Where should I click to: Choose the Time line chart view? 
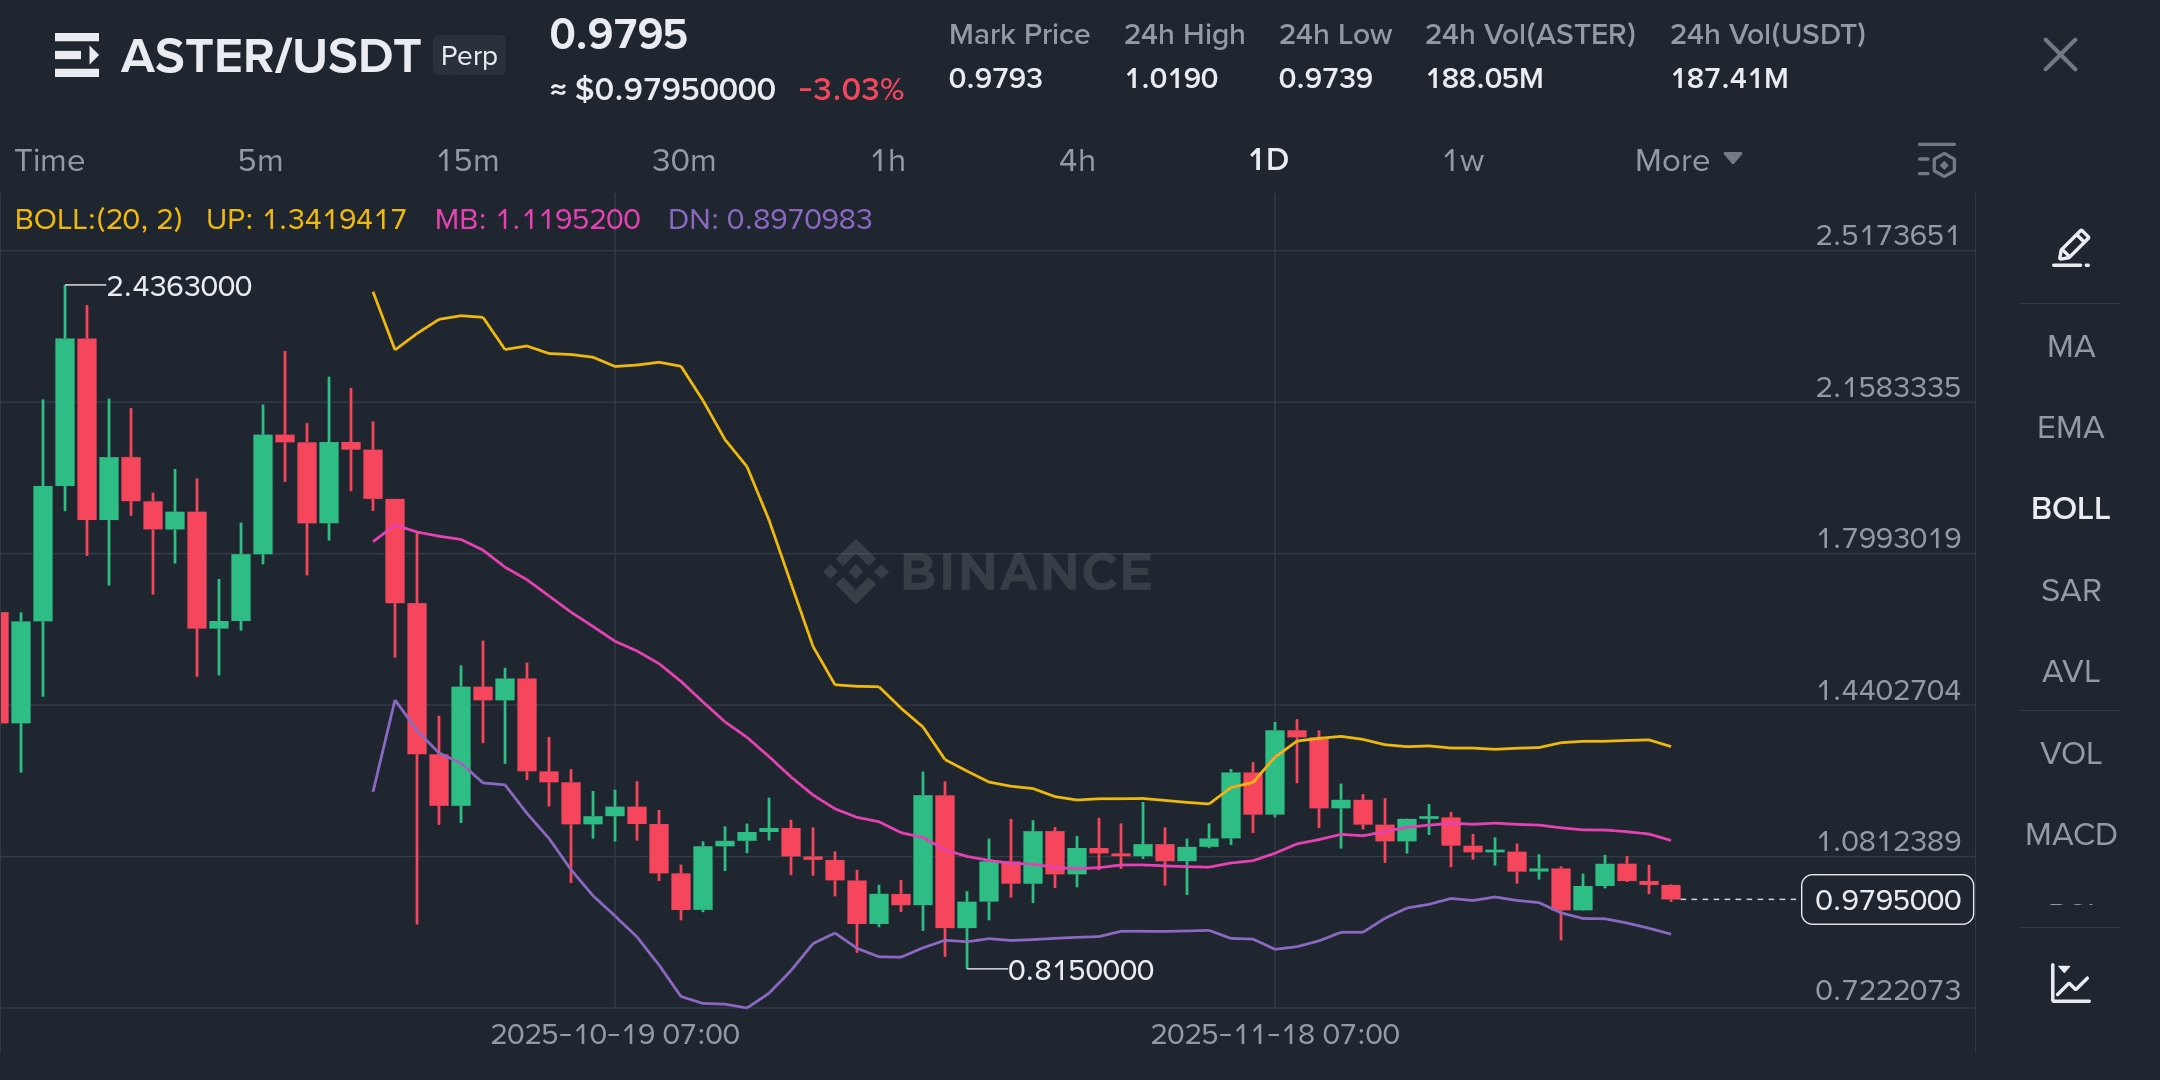click(x=50, y=160)
